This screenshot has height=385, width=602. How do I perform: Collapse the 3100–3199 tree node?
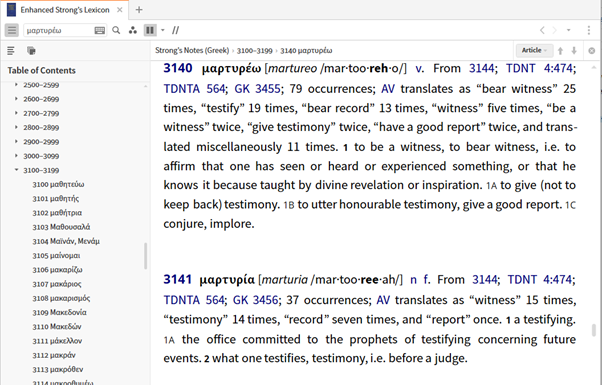pos(16,170)
